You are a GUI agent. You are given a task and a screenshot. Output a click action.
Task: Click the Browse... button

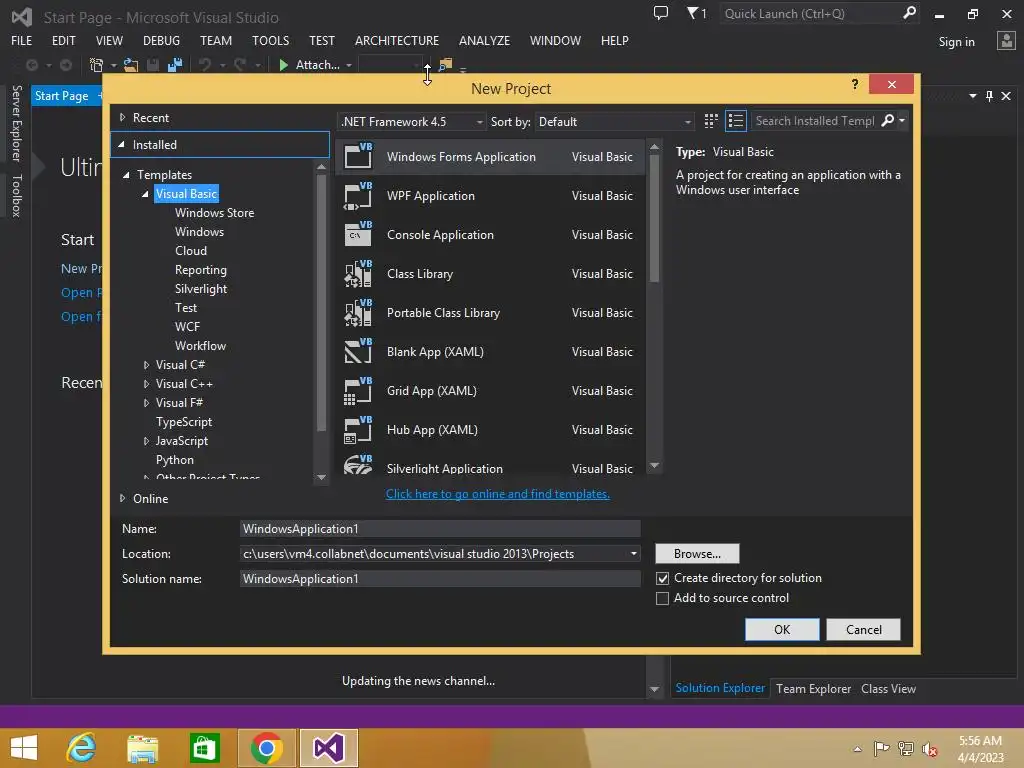[697, 554]
